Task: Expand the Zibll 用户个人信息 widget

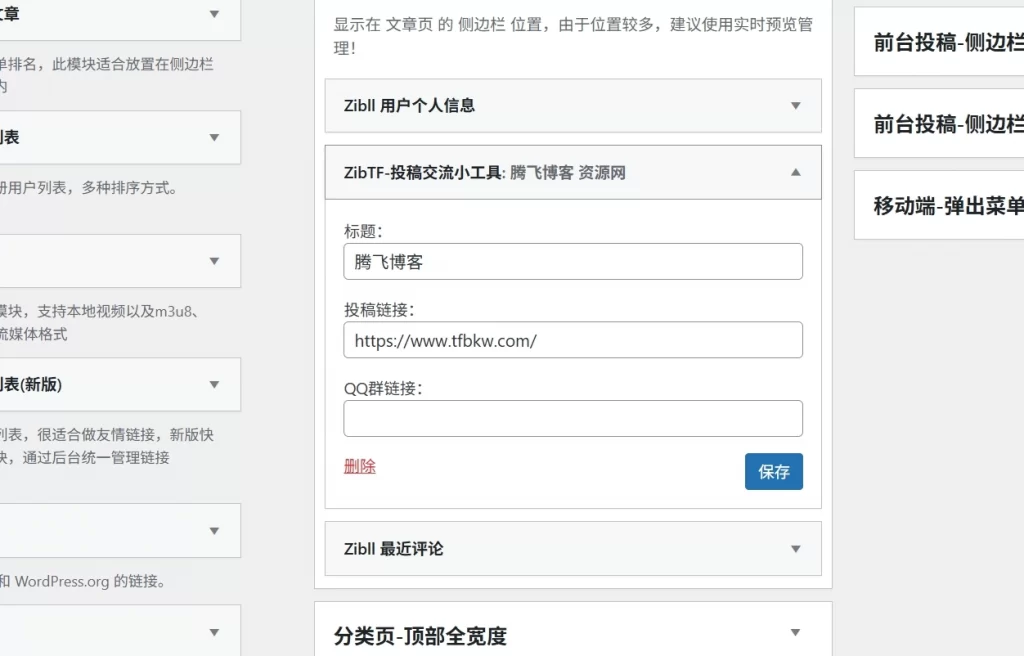Action: point(795,106)
